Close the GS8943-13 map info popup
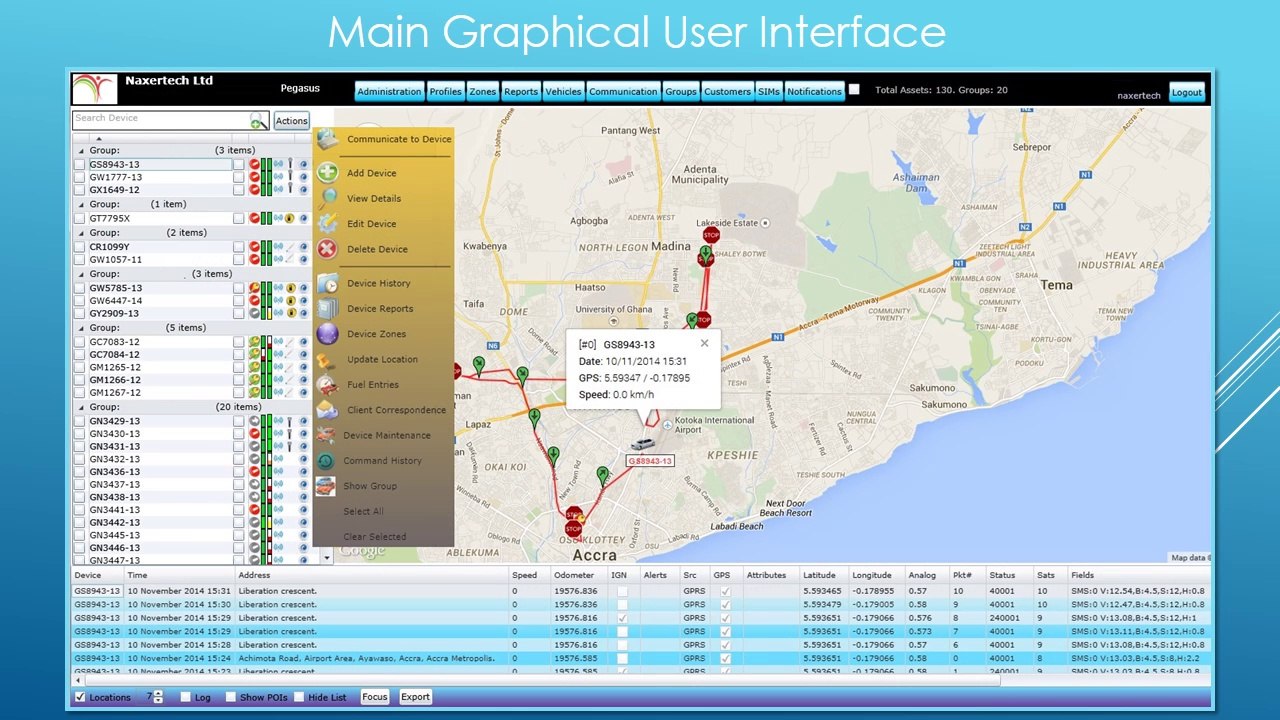The image size is (1280, 720). (704, 343)
